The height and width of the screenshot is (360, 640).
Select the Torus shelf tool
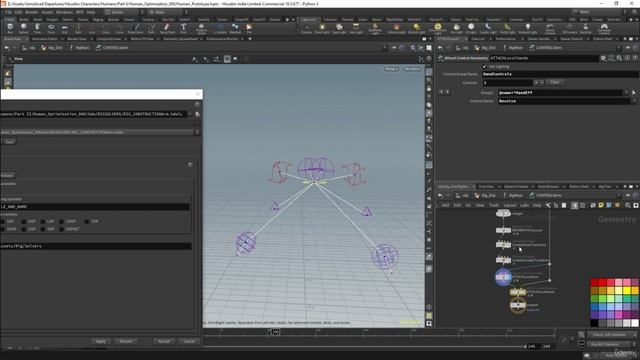51,28
